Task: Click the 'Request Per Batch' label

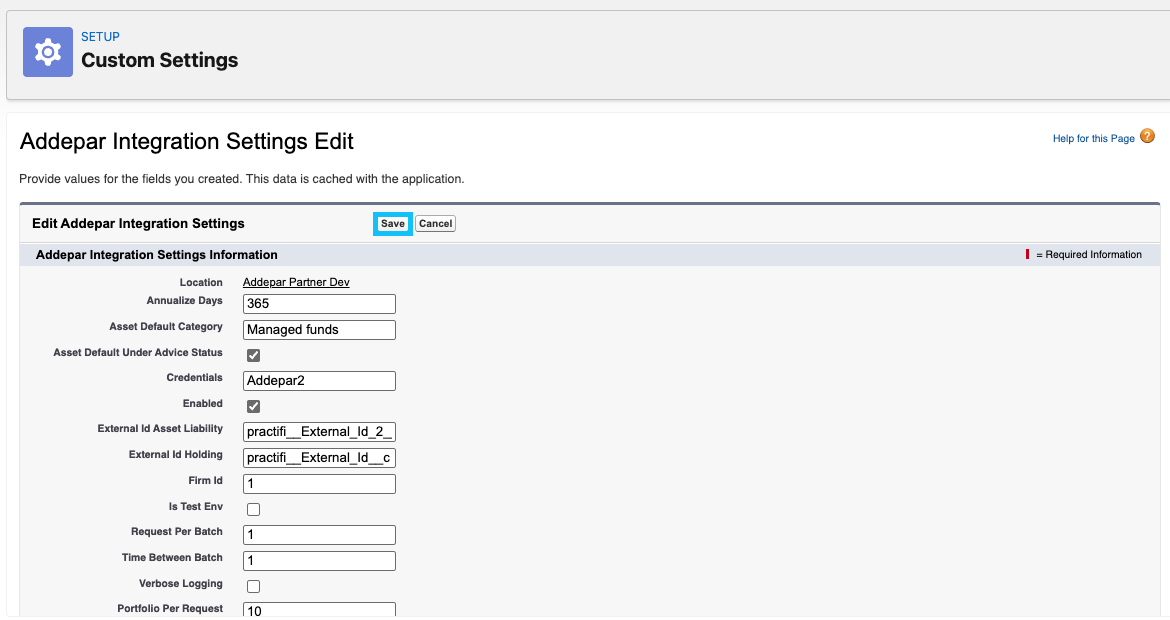Action: 177,531
